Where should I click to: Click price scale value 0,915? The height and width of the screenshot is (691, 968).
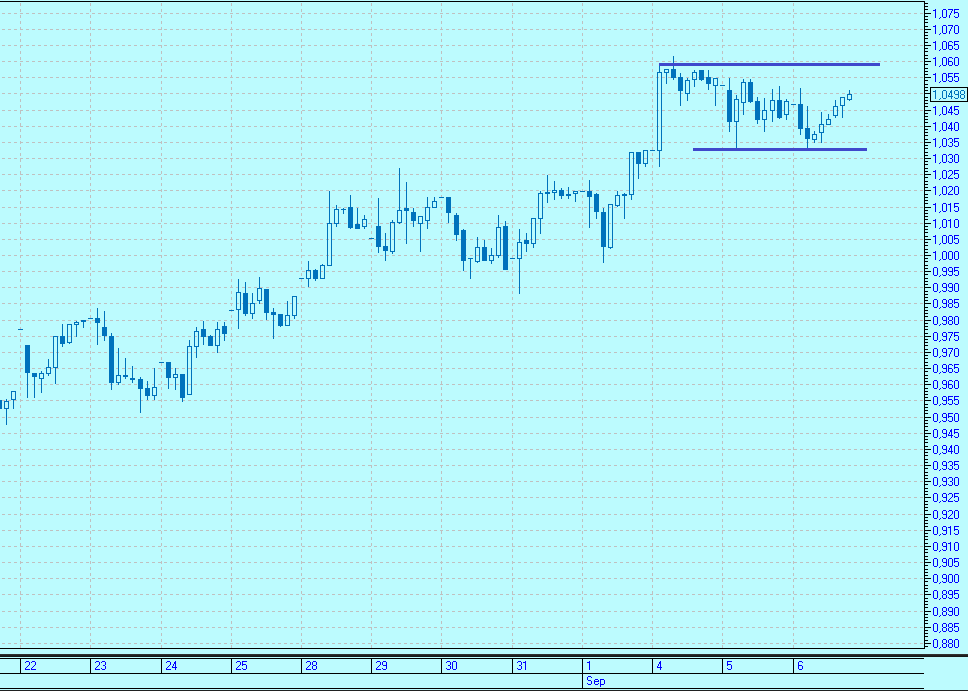[x=946, y=530]
